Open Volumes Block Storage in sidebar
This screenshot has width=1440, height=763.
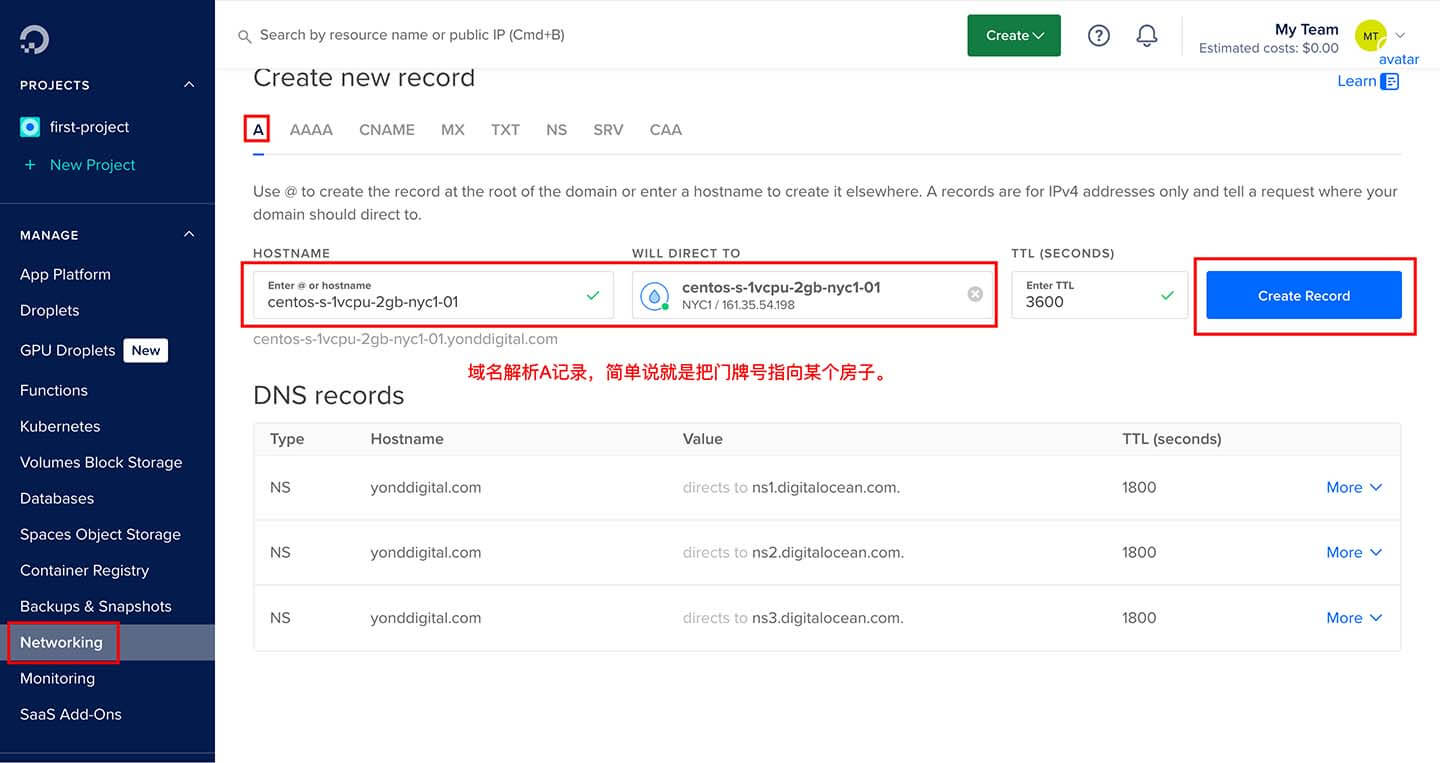[x=101, y=462]
